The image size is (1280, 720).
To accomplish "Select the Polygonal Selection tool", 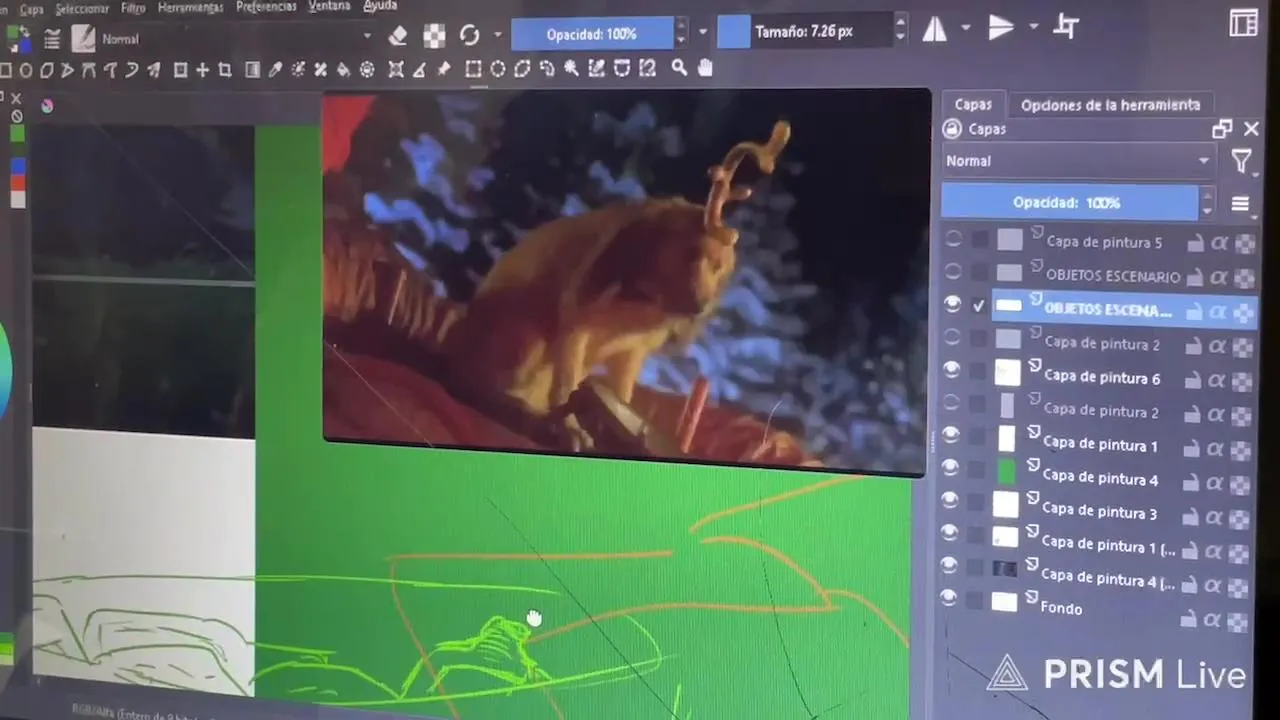I will pos(522,69).
